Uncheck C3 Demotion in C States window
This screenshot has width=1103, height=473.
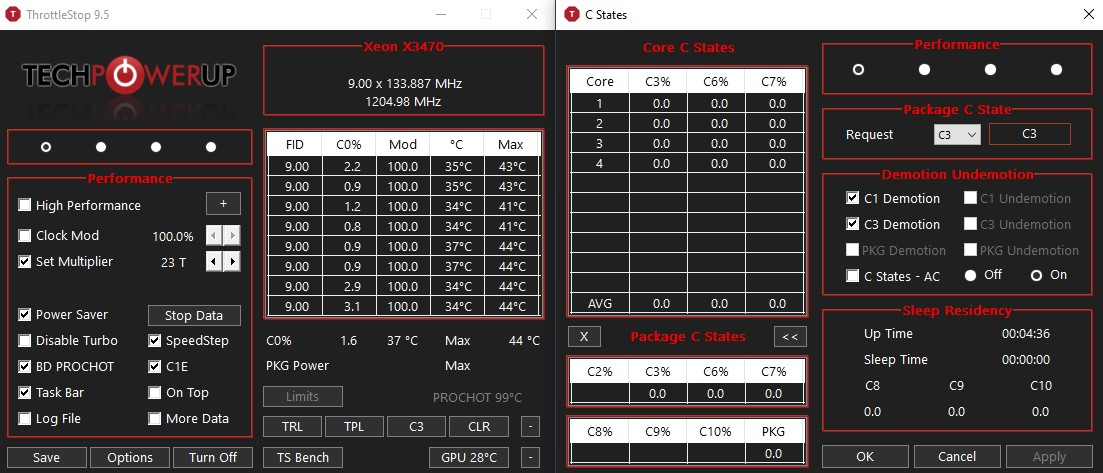(853, 225)
